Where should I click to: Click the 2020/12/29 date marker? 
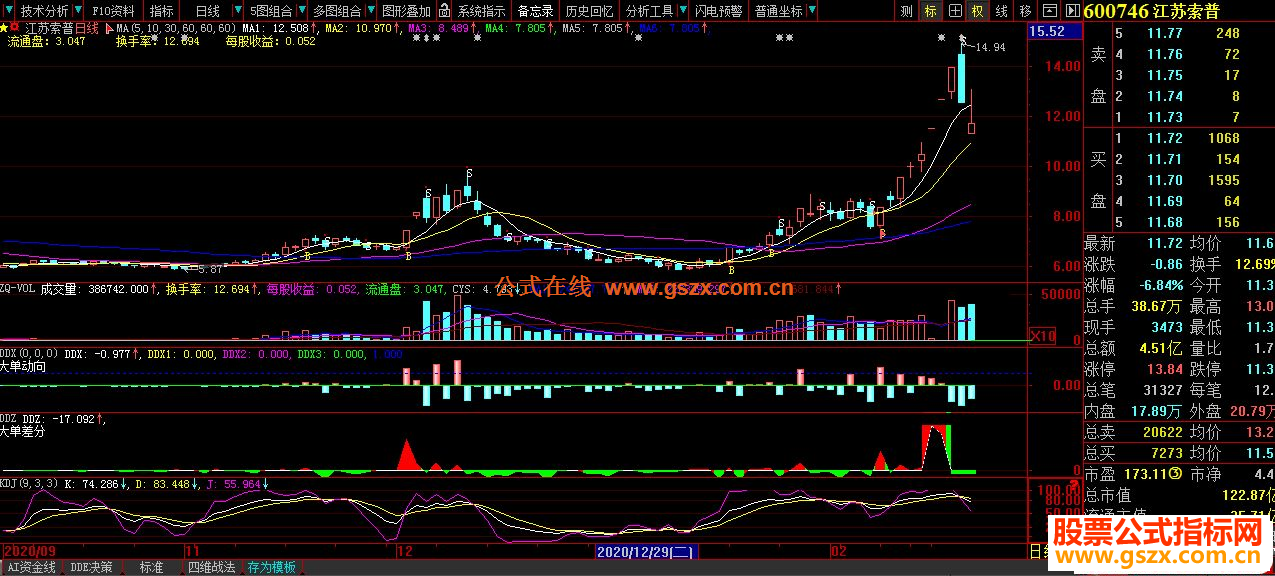click(646, 551)
